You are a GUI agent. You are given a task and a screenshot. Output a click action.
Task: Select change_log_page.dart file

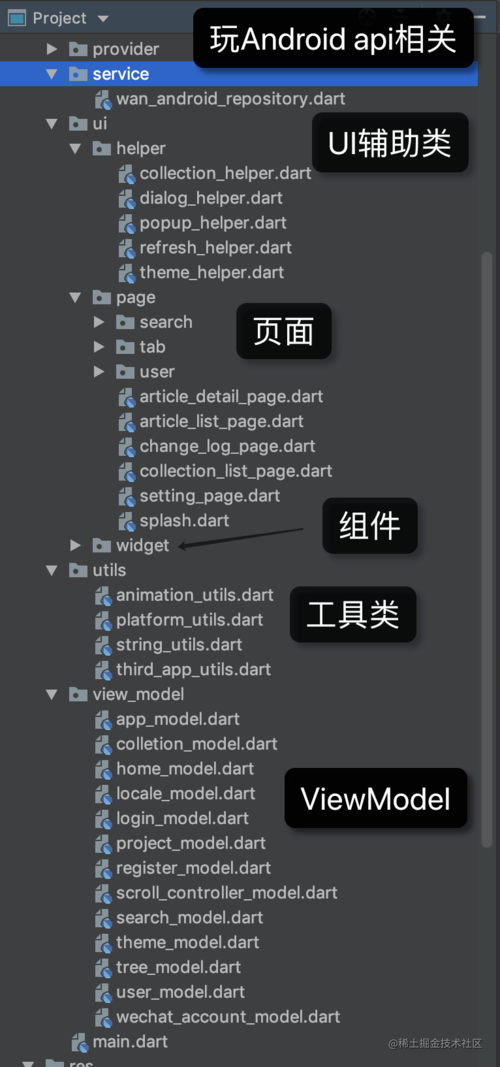tap(227, 446)
